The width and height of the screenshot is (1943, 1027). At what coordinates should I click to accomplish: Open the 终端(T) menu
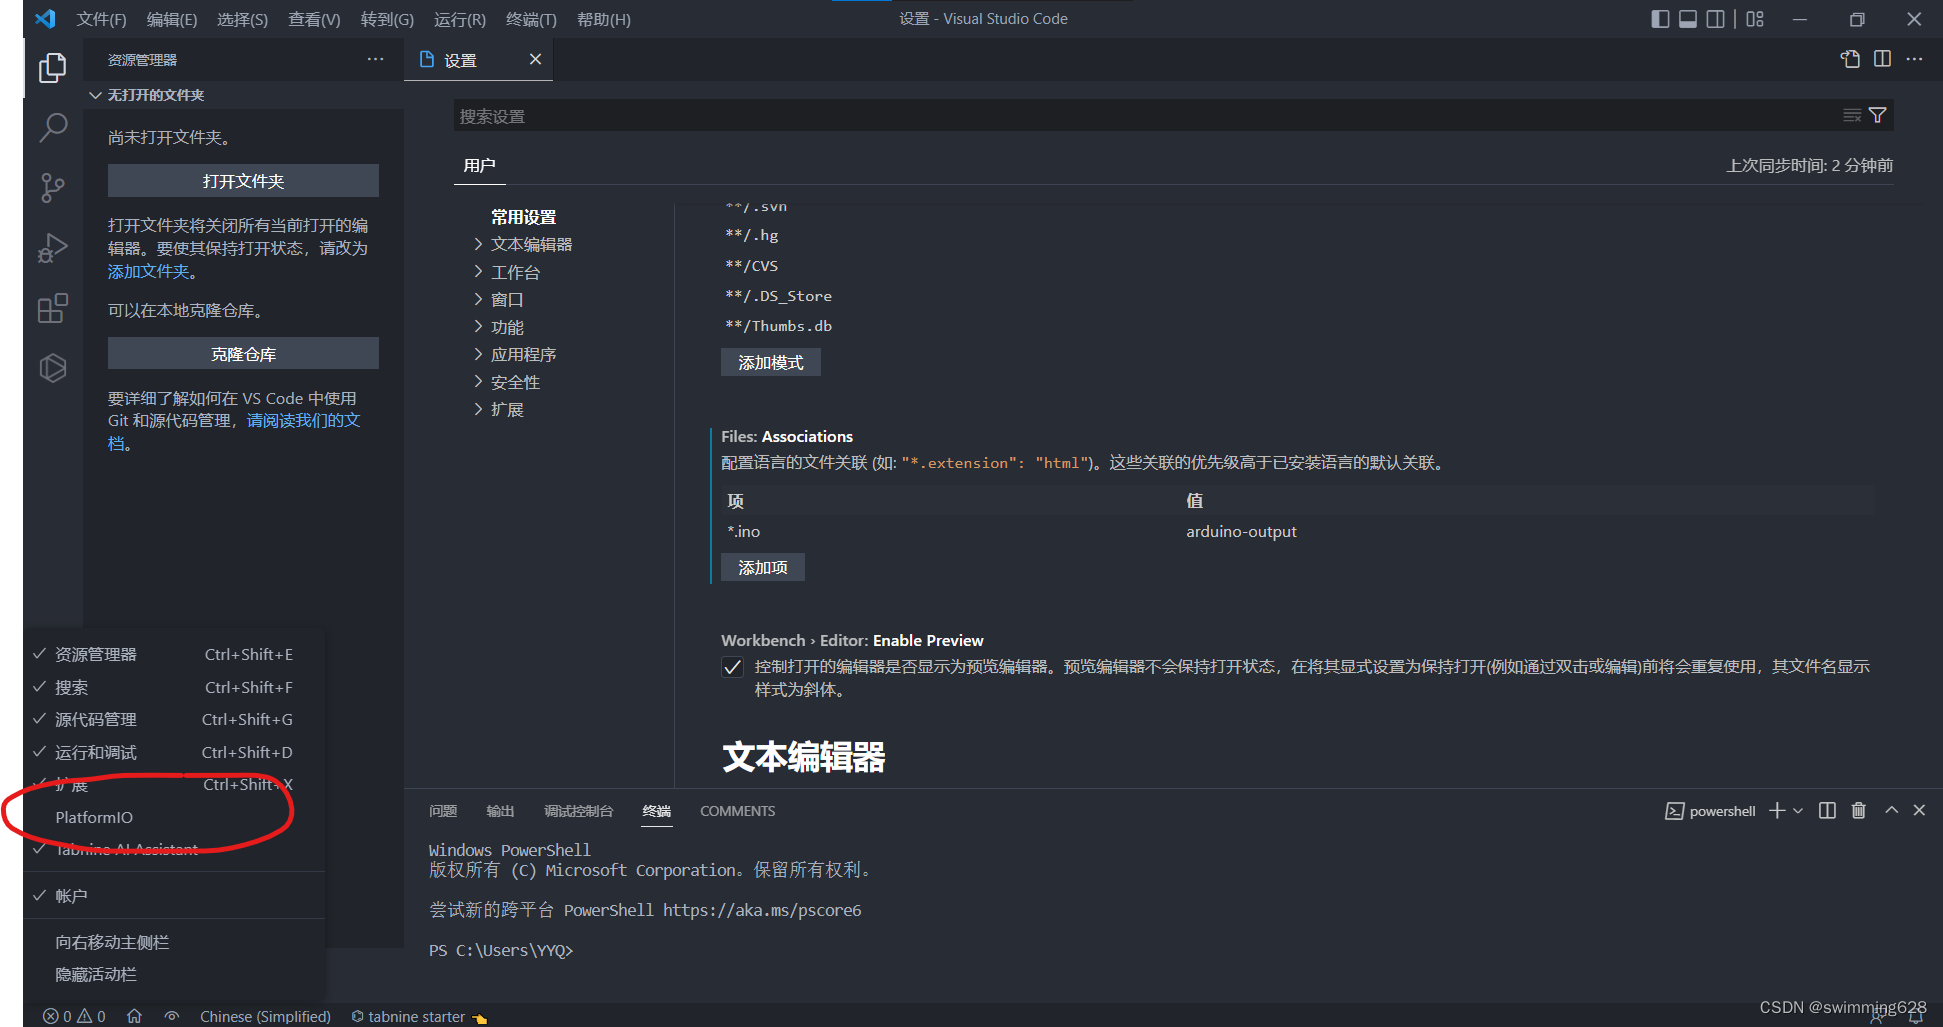(x=531, y=19)
